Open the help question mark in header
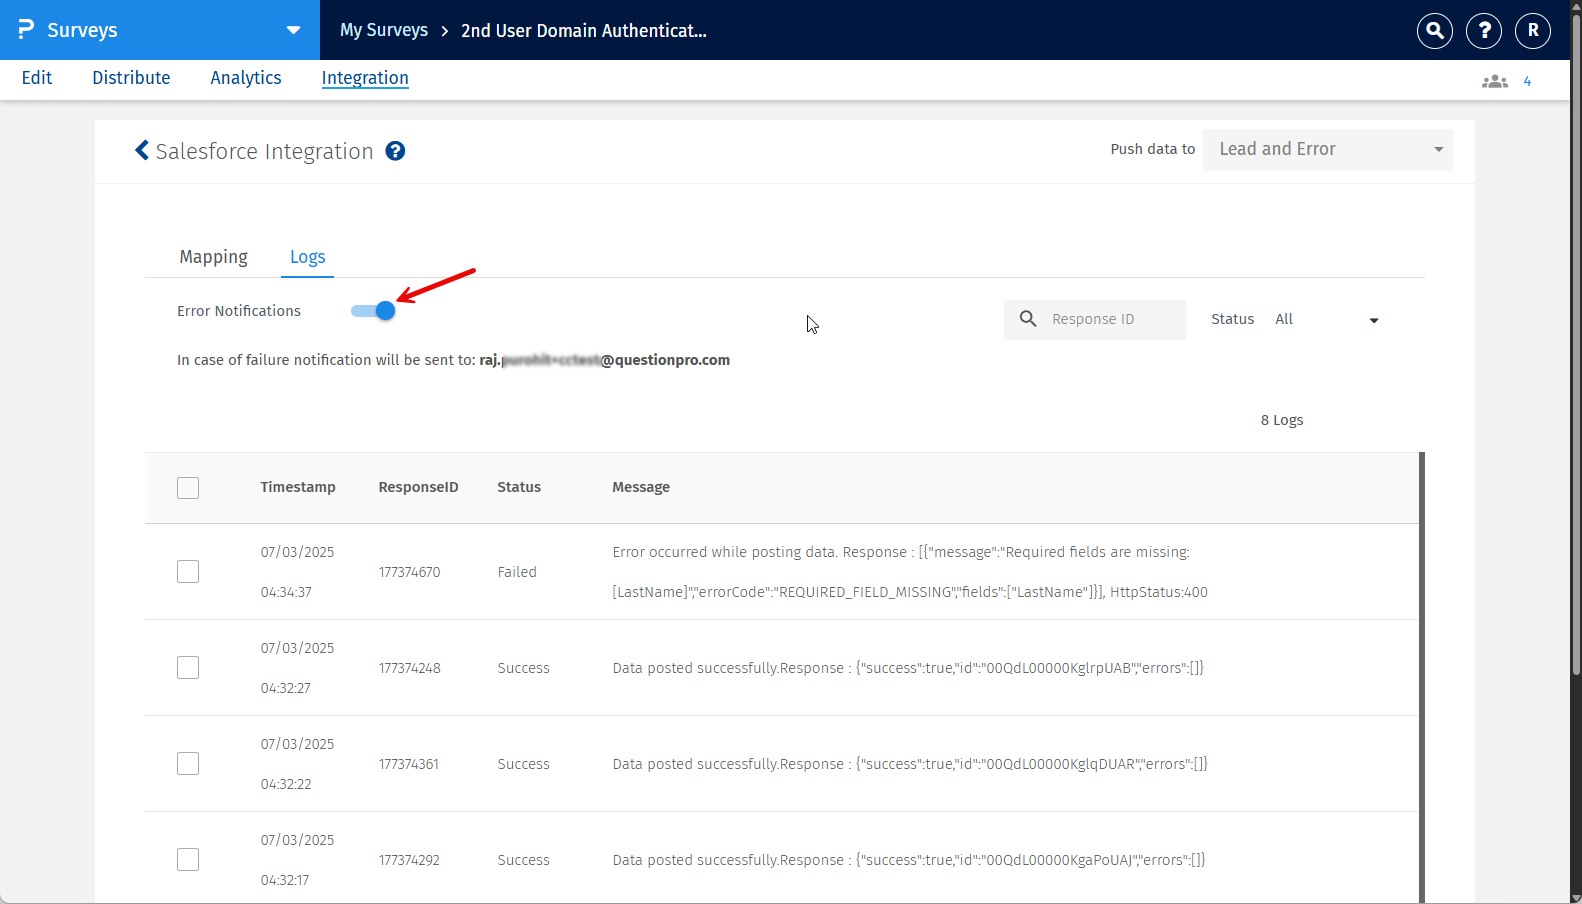Screen dimensions: 1582x904 [1483, 31]
